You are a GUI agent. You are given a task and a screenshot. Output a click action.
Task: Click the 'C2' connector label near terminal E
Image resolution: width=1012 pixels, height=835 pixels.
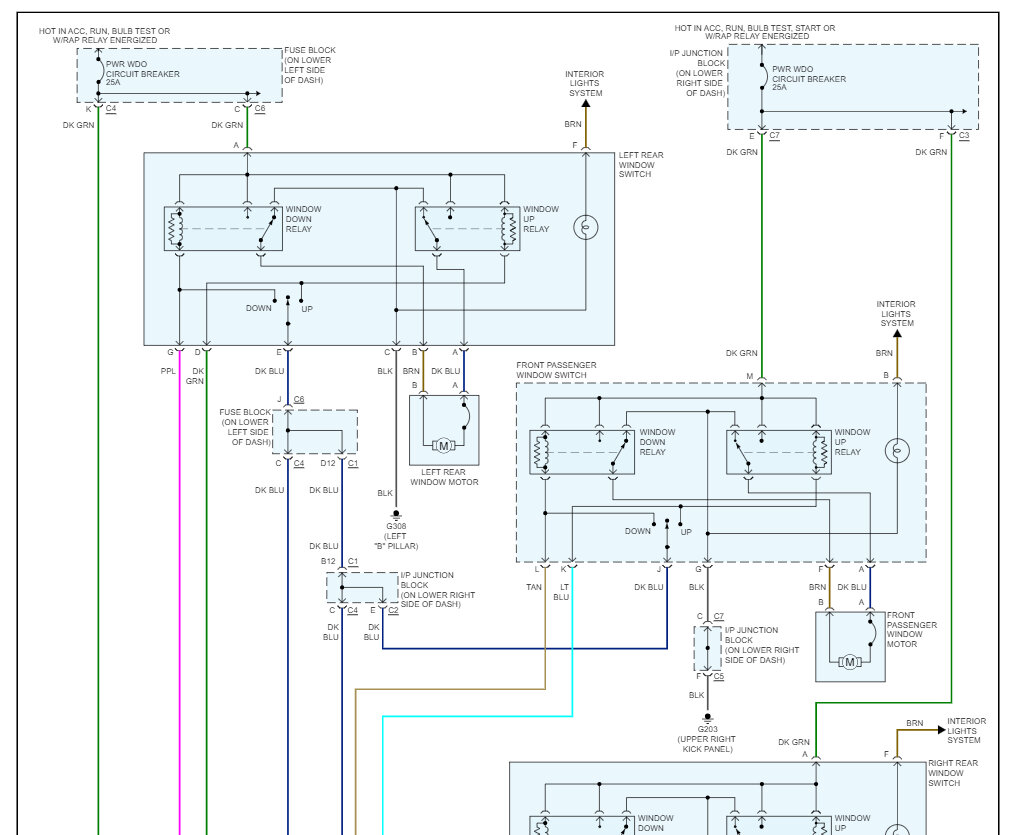[x=393, y=610]
